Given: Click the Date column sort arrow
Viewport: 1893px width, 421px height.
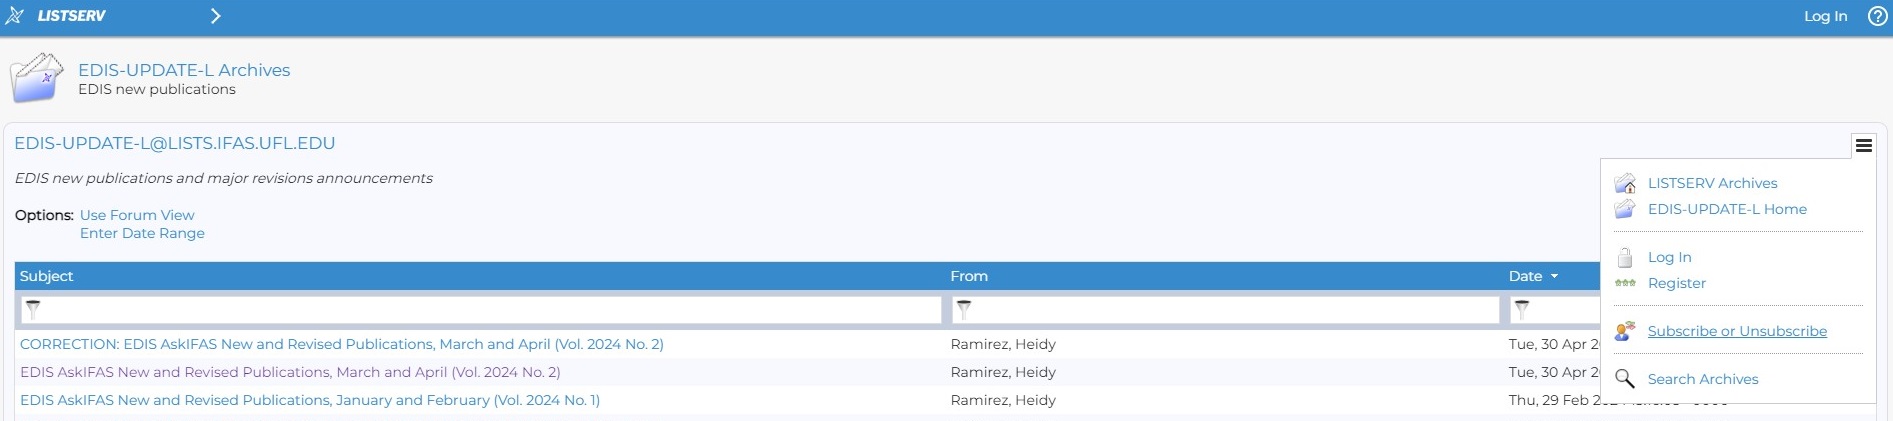Looking at the screenshot, I should (1554, 276).
